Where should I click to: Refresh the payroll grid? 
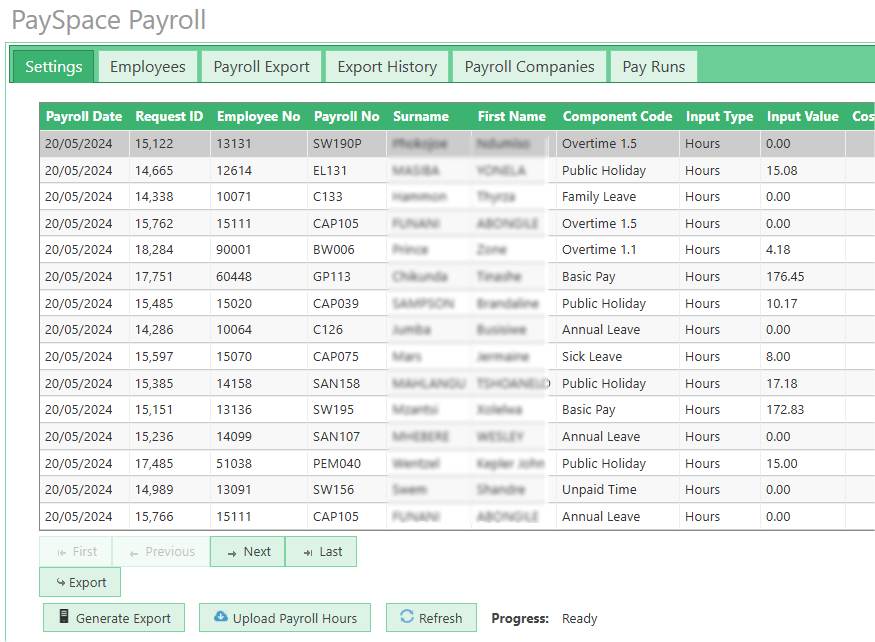pos(431,617)
